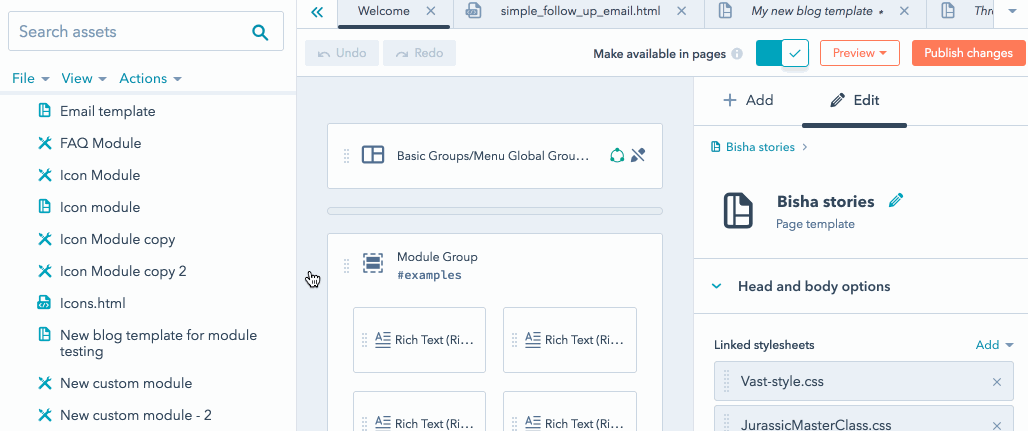Click the simple_follow_up_email.html tab file icon
Image resolution: width=1028 pixels, height=431 pixels.
(473, 11)
